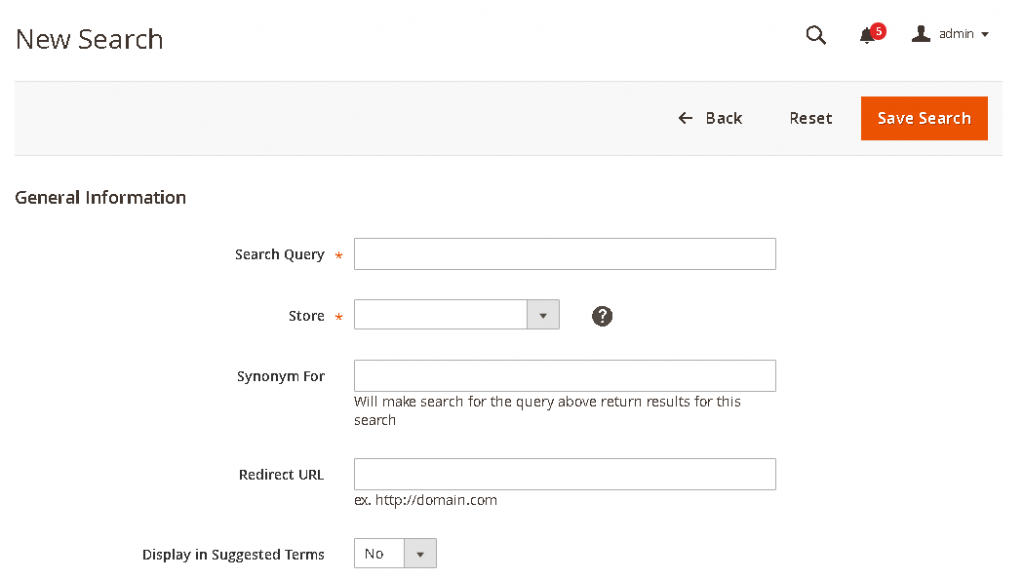Screen dimensions: 1024x579
Task: Click the admin avatar icon
Action: [x=921, y=33]
